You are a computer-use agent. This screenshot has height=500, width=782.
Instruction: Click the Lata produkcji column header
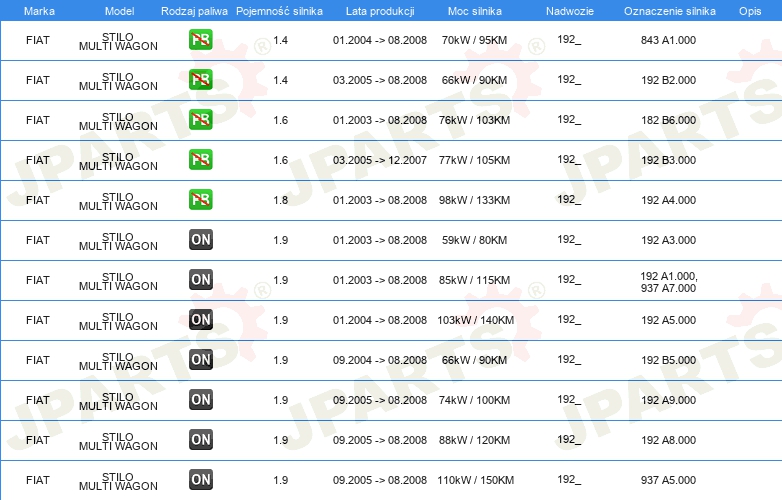[x=380, y=11]
